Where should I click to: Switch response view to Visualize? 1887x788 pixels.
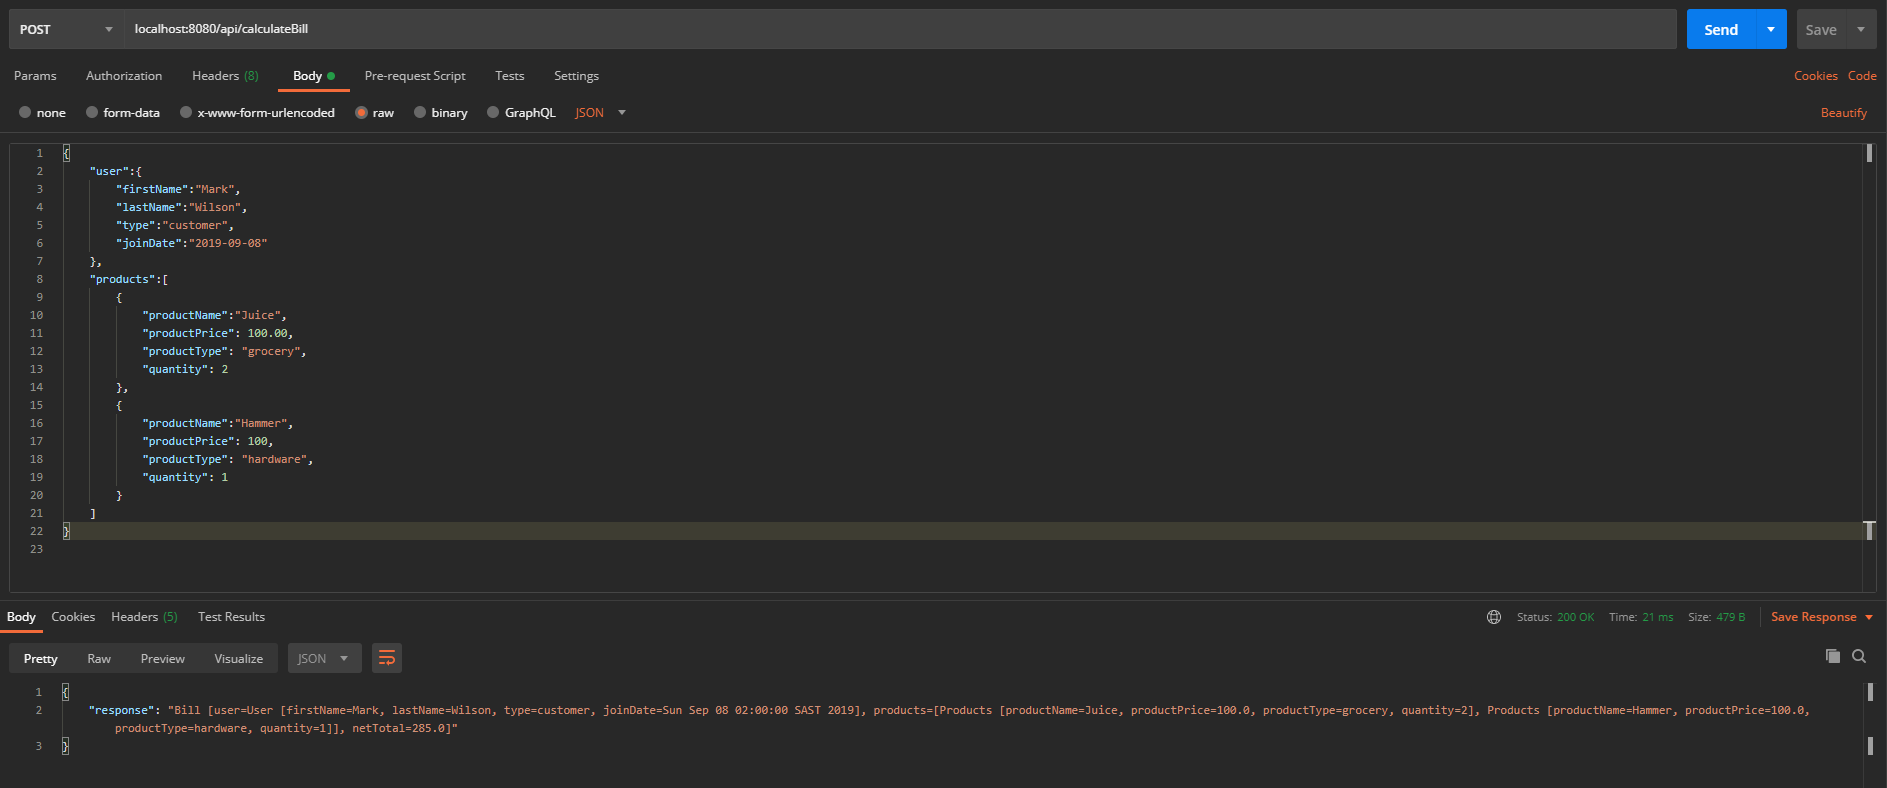[x=238, y=658]
